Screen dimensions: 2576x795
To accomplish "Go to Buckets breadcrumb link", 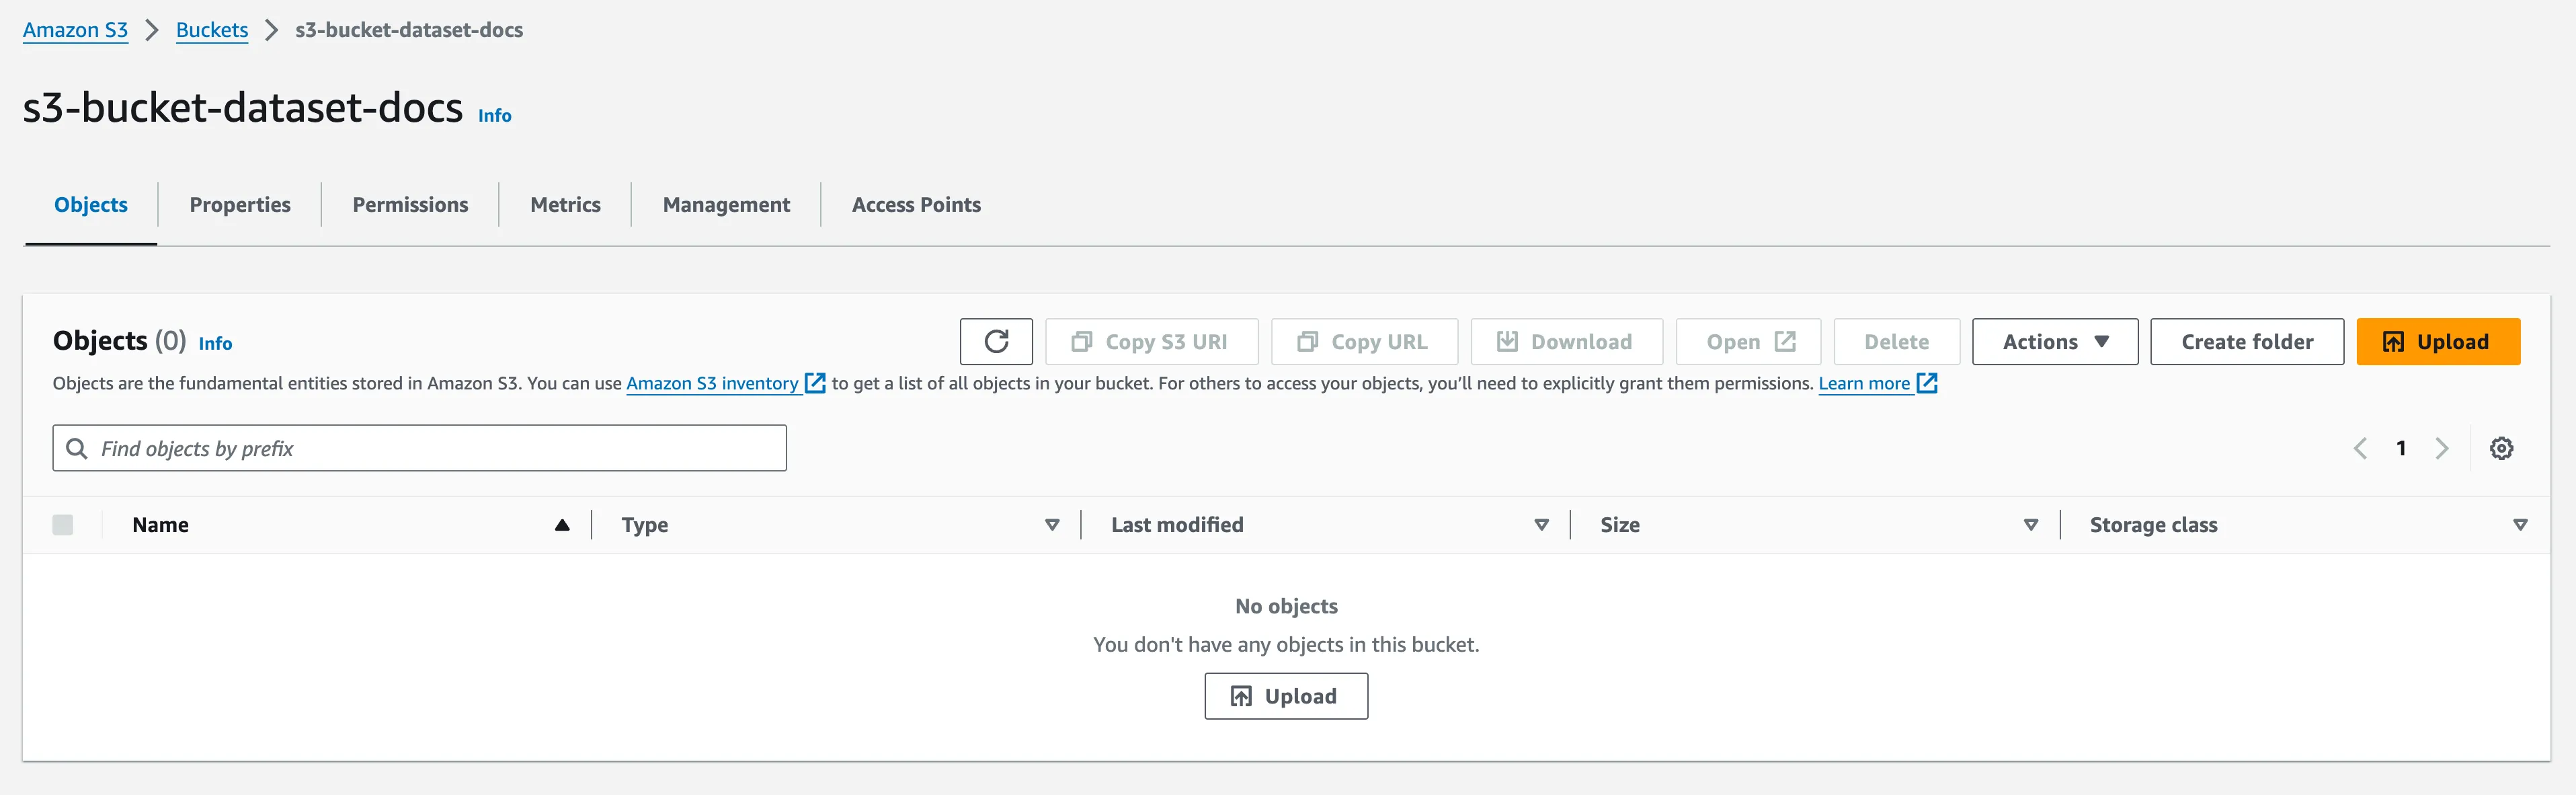I will tap(212, 30).
